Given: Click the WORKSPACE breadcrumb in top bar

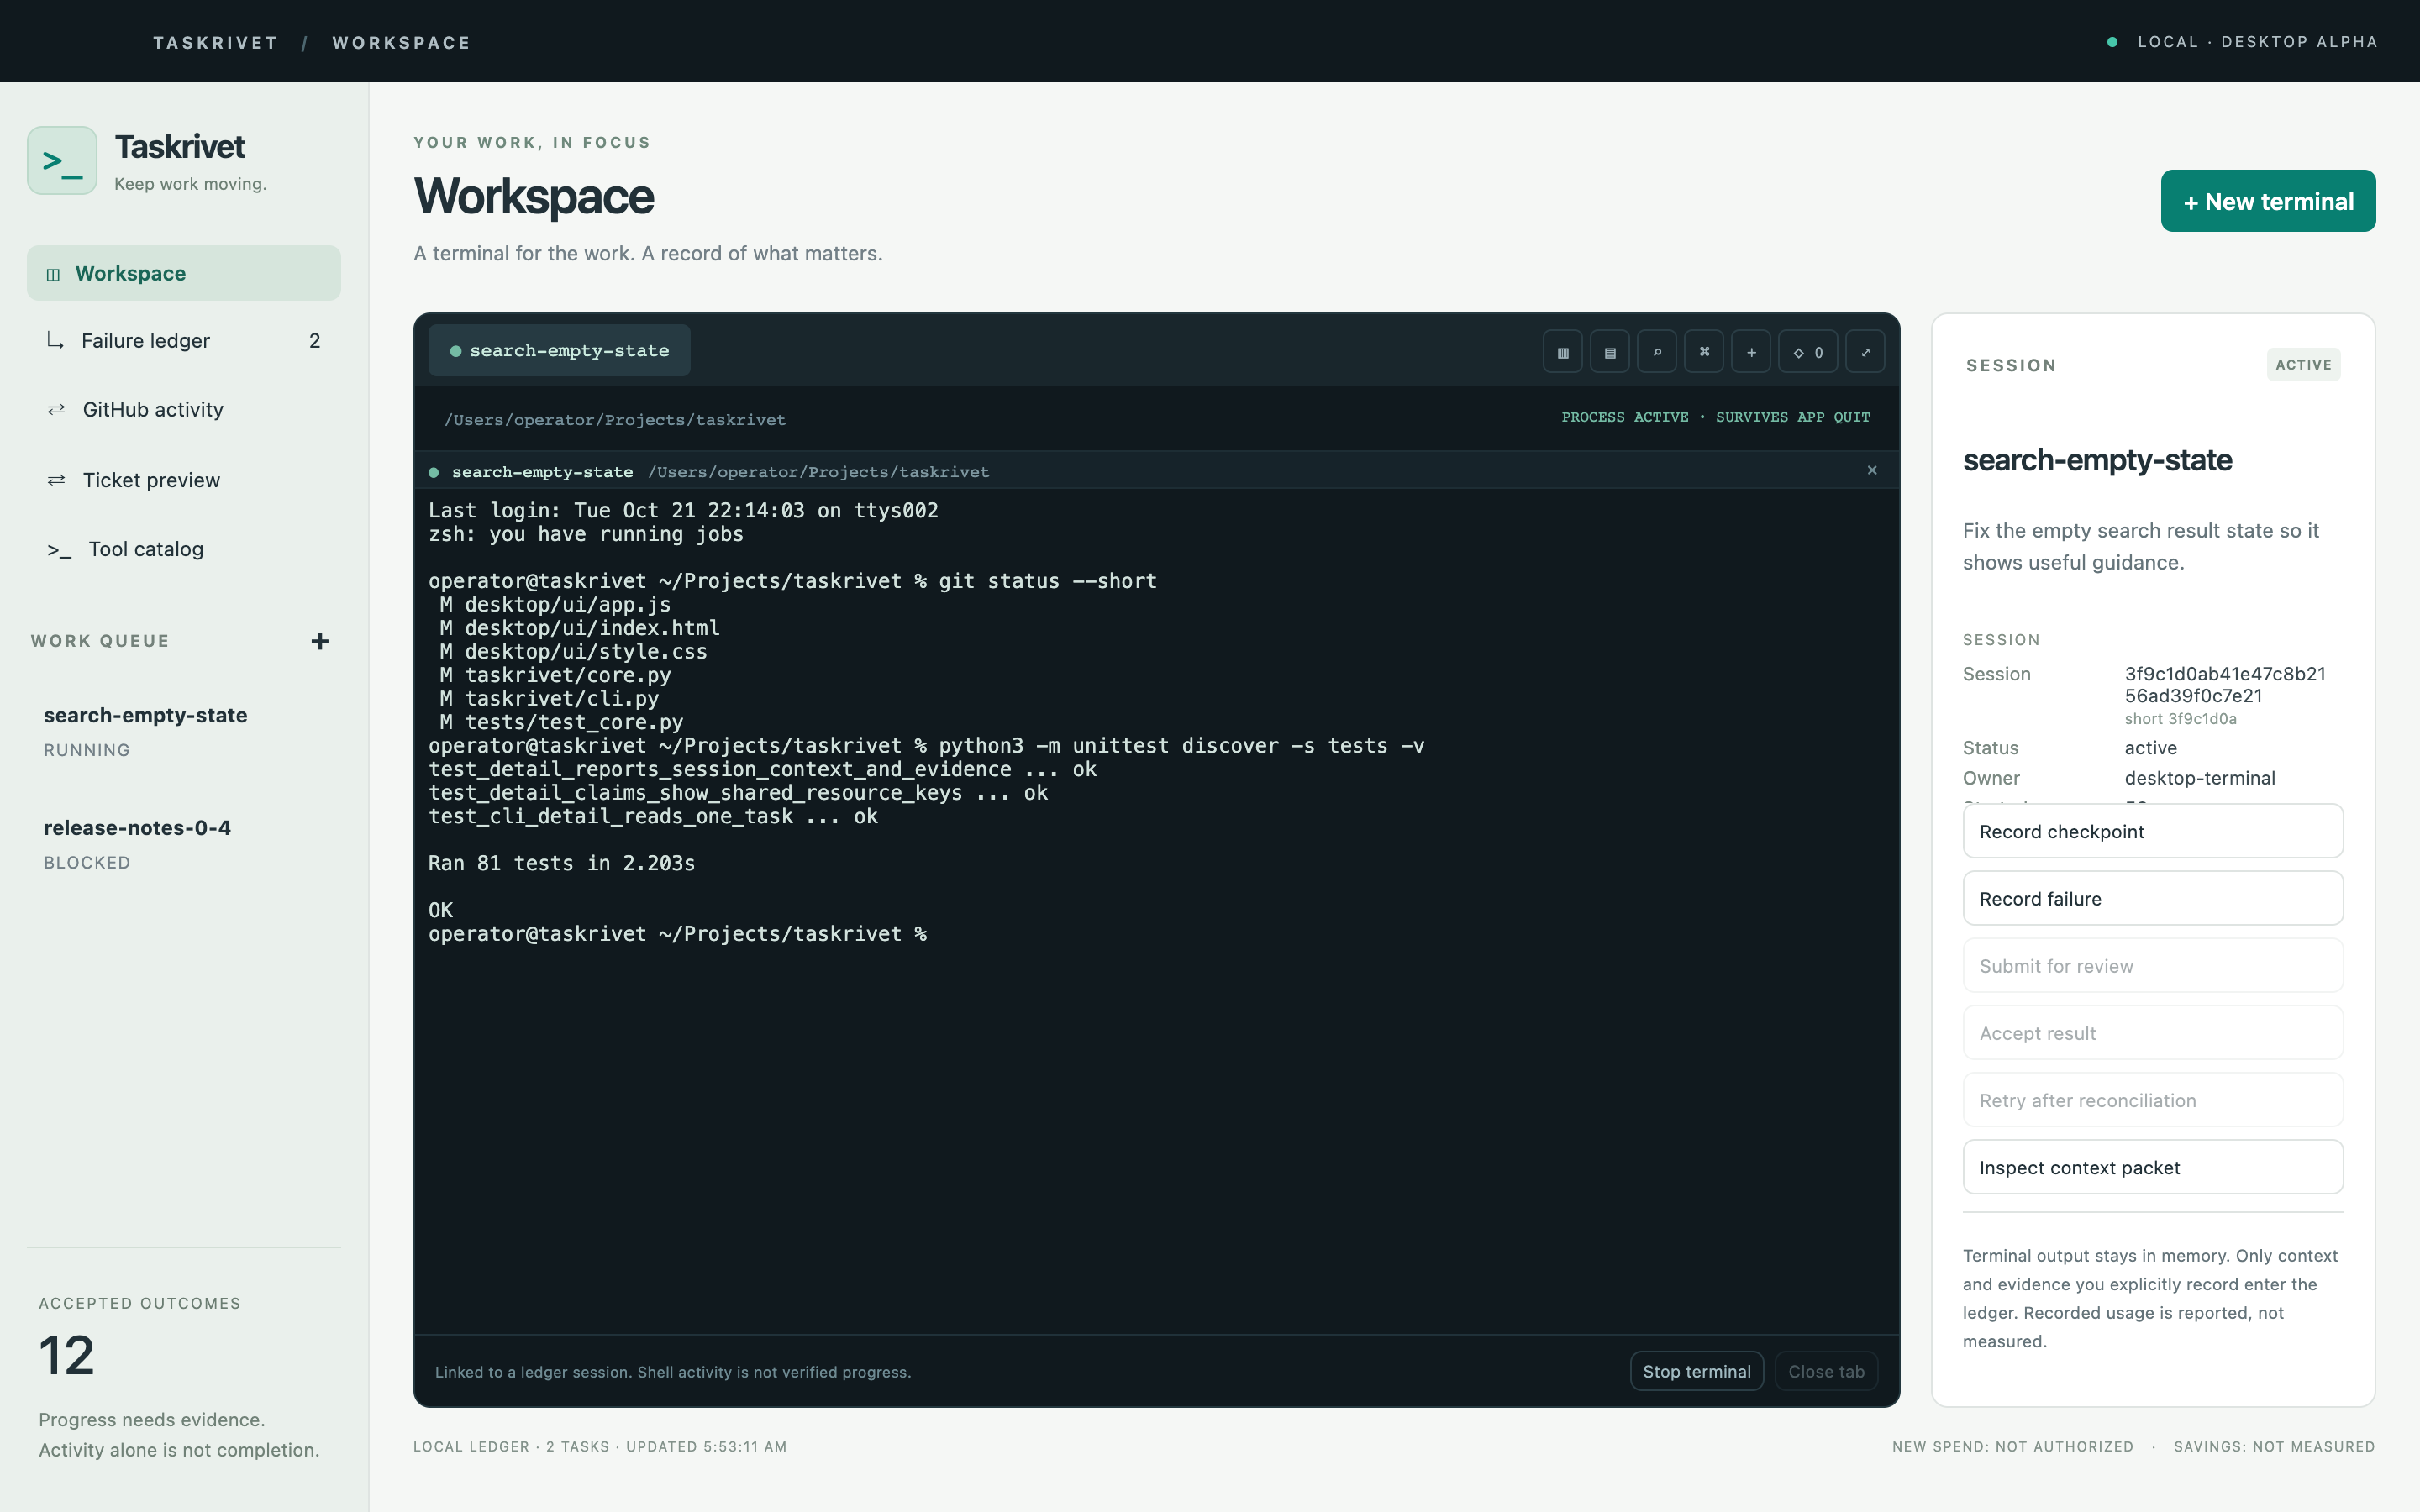Looking at the screenshot, I should pyautogui.click(x=401, y=43).
